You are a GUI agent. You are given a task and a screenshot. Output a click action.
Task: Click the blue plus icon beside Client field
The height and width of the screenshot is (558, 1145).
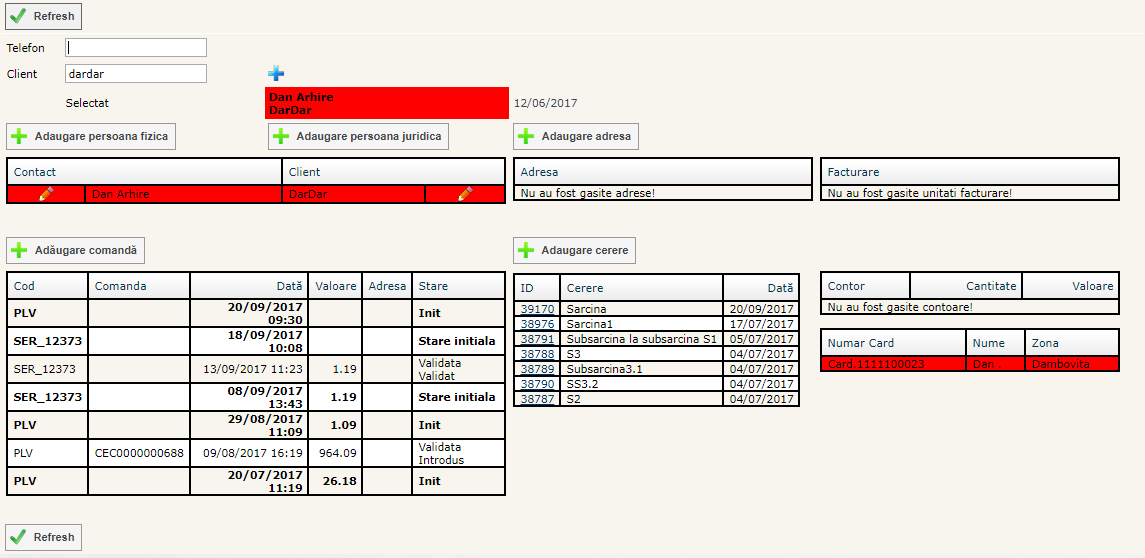[x=276, y=73]
